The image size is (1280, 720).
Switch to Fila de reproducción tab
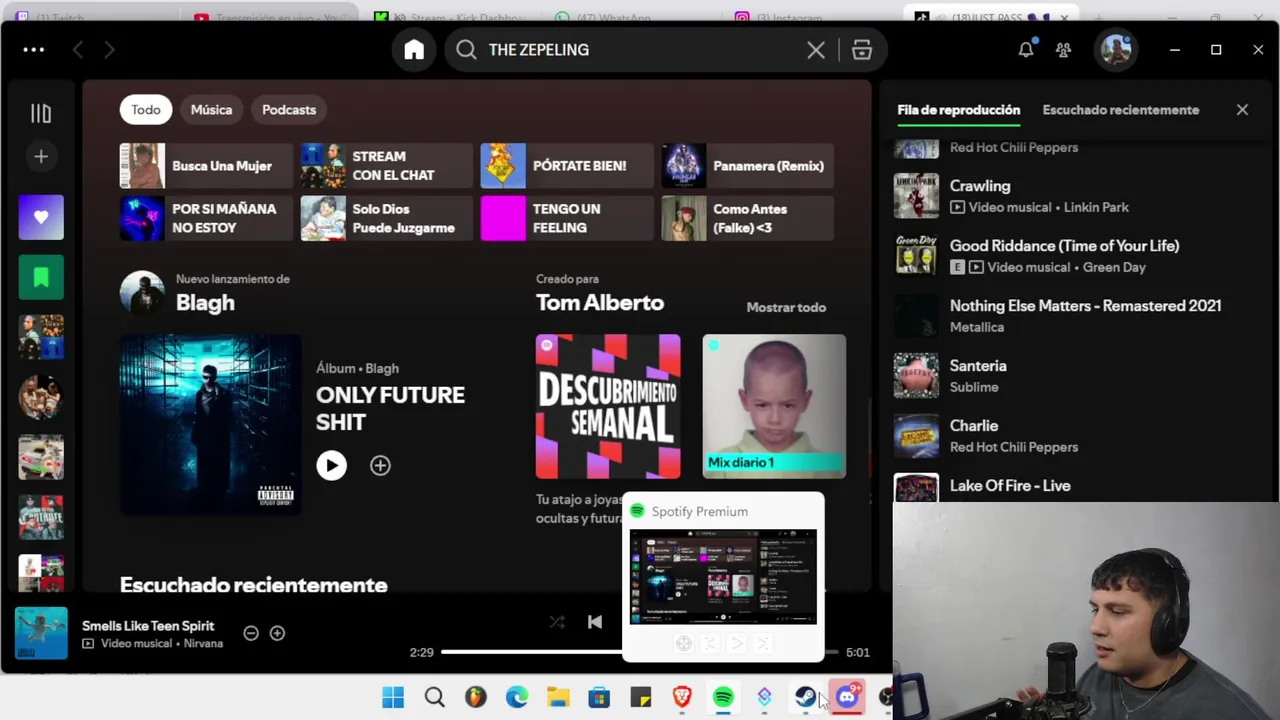click(x=958, y=110)
